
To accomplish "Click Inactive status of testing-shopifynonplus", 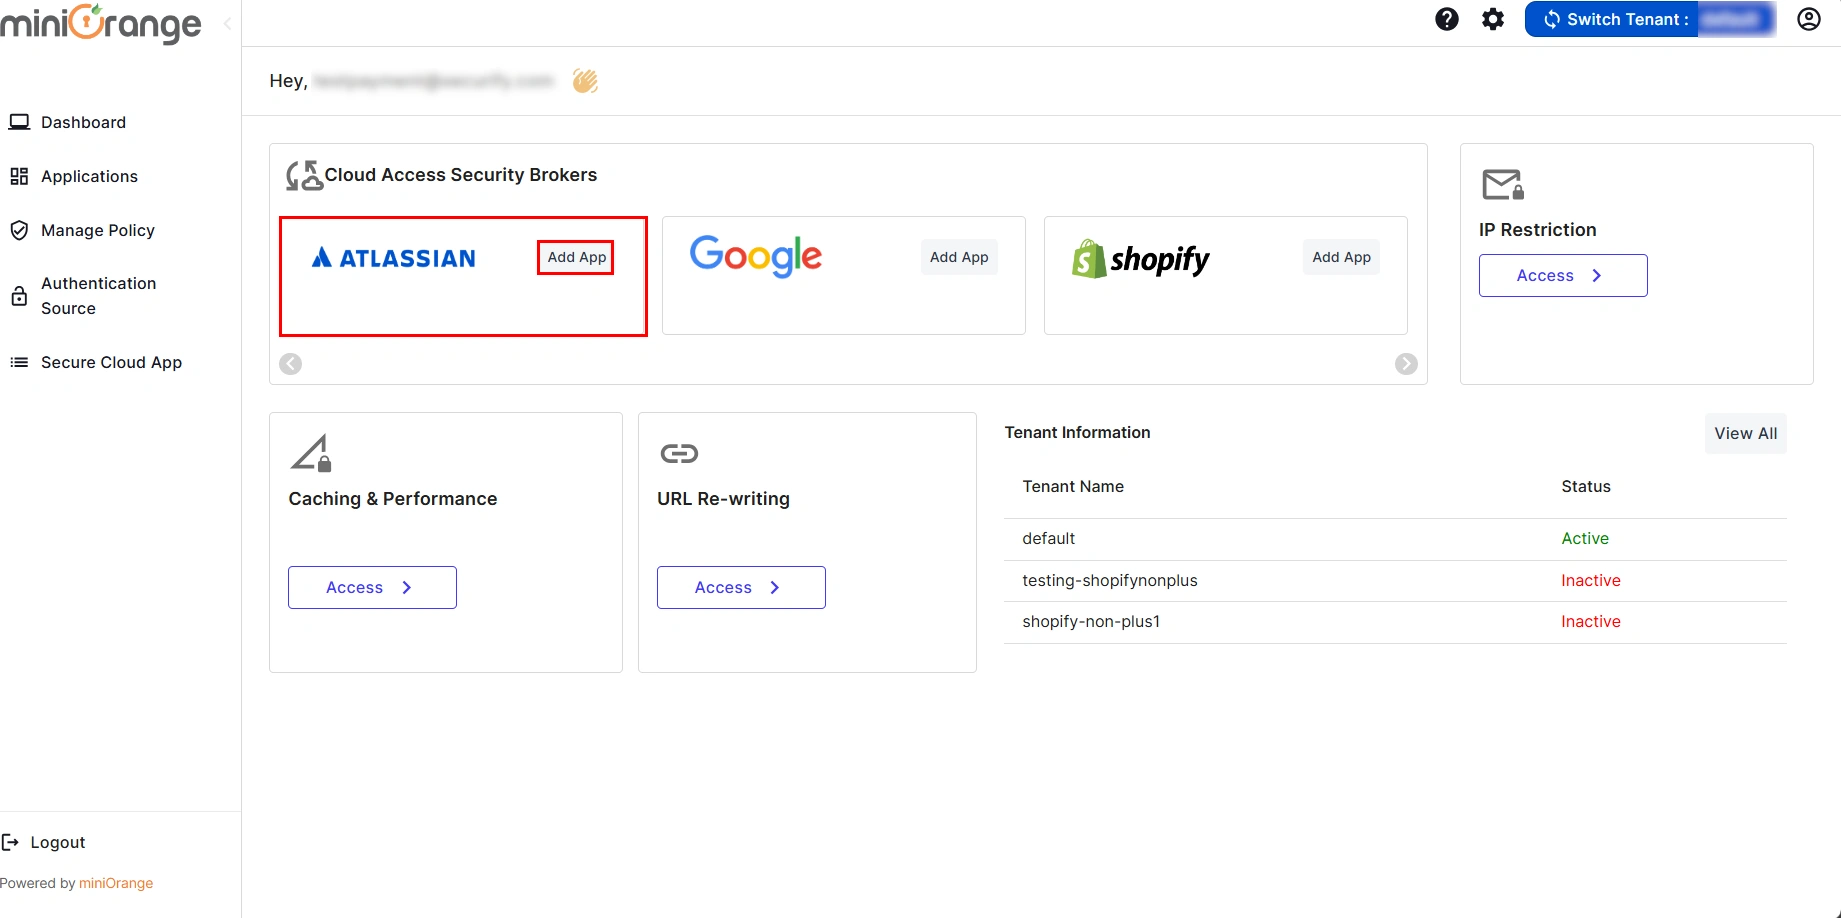I will click(x=1591, y=580).
